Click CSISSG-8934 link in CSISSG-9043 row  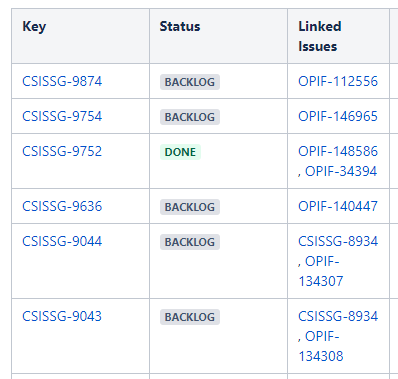(x=338, y=316)
